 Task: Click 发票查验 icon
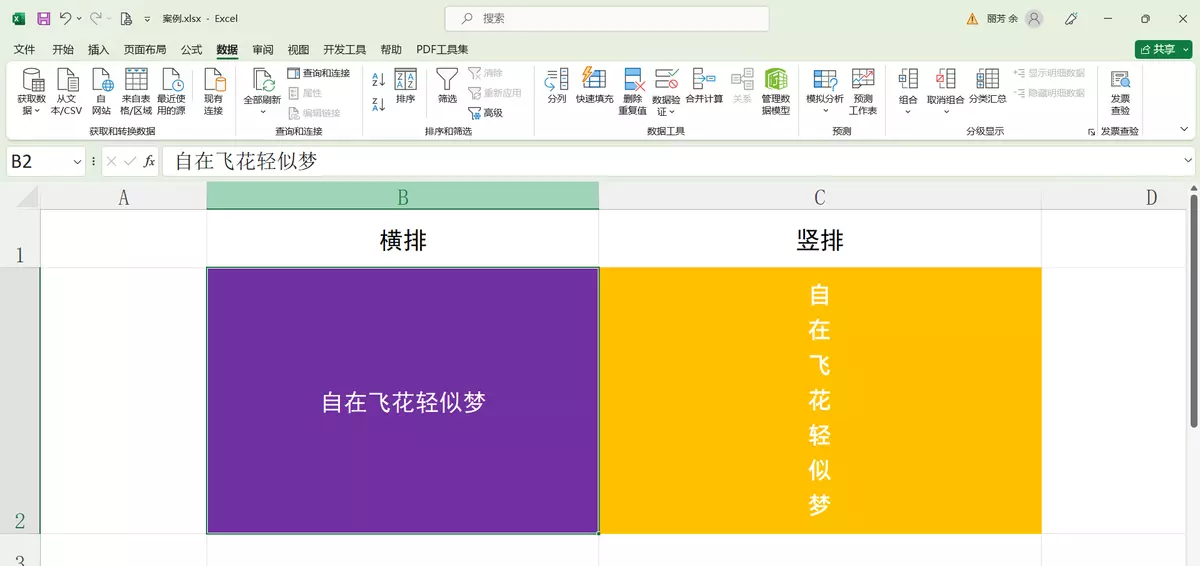coord(1120,80)
